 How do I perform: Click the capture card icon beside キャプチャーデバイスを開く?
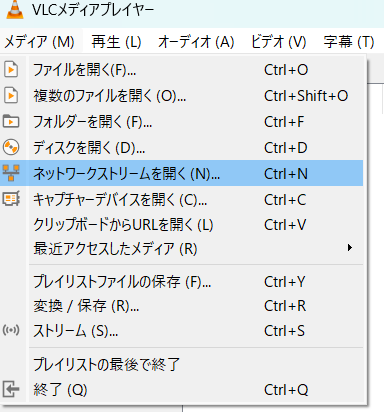point(11,199)
